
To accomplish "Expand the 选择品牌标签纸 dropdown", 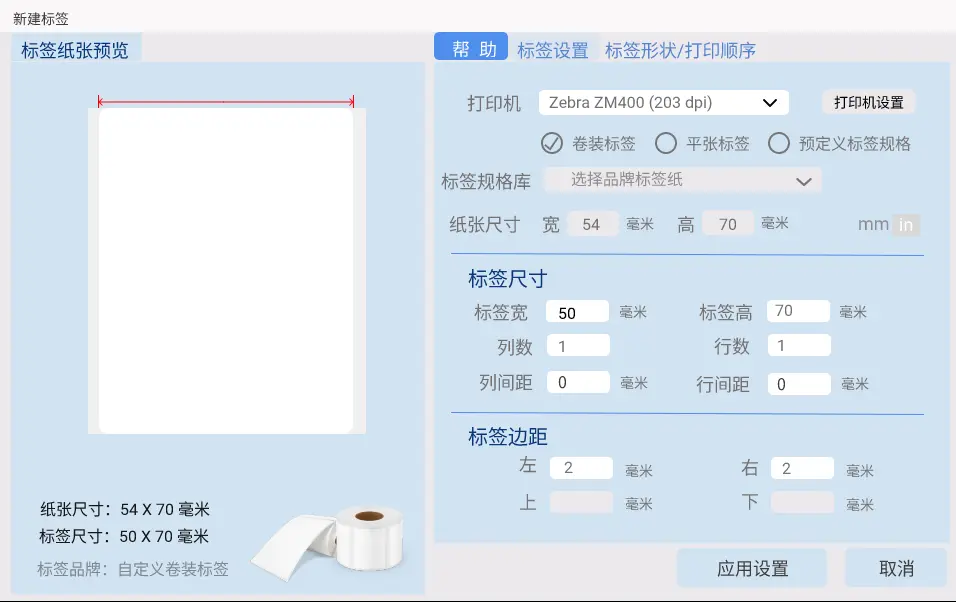I will (x=682, y=180).
